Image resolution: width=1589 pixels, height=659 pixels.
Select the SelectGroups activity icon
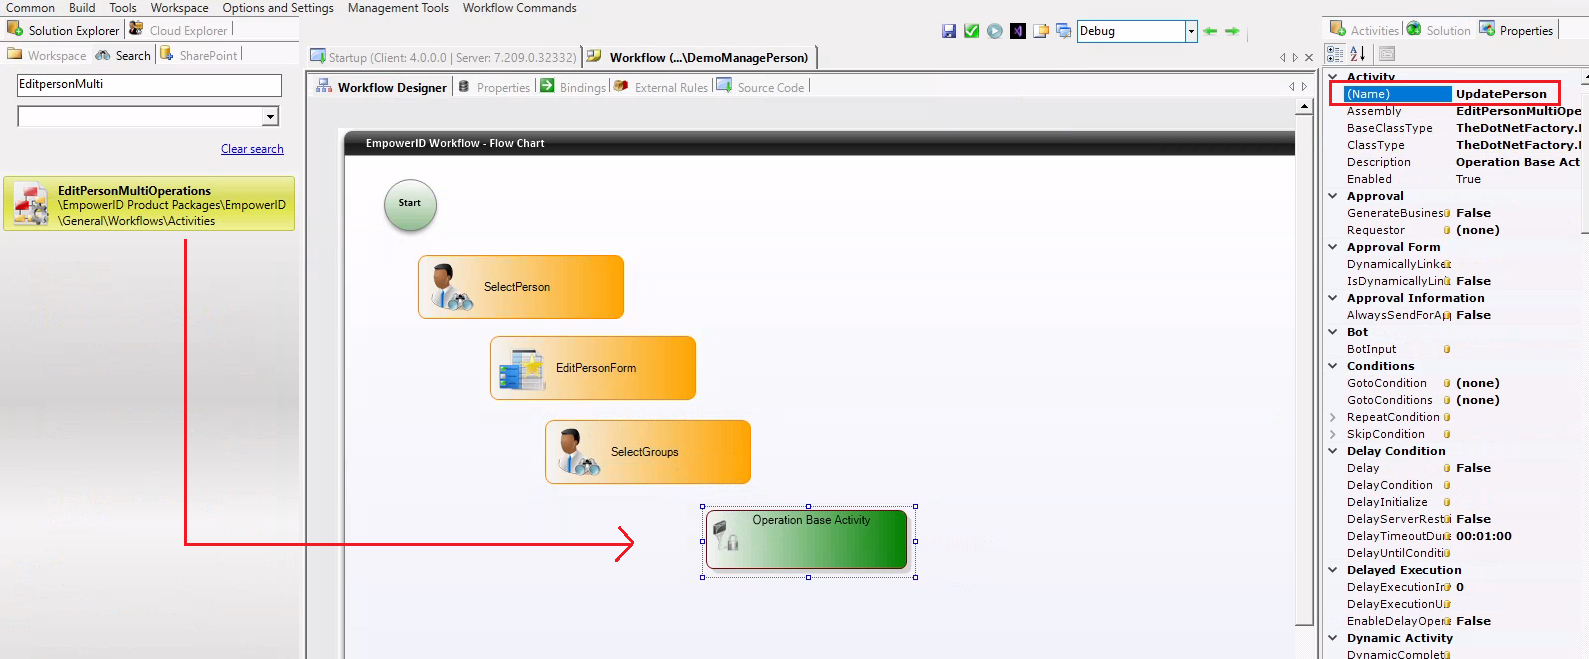[x=578, y=452]
